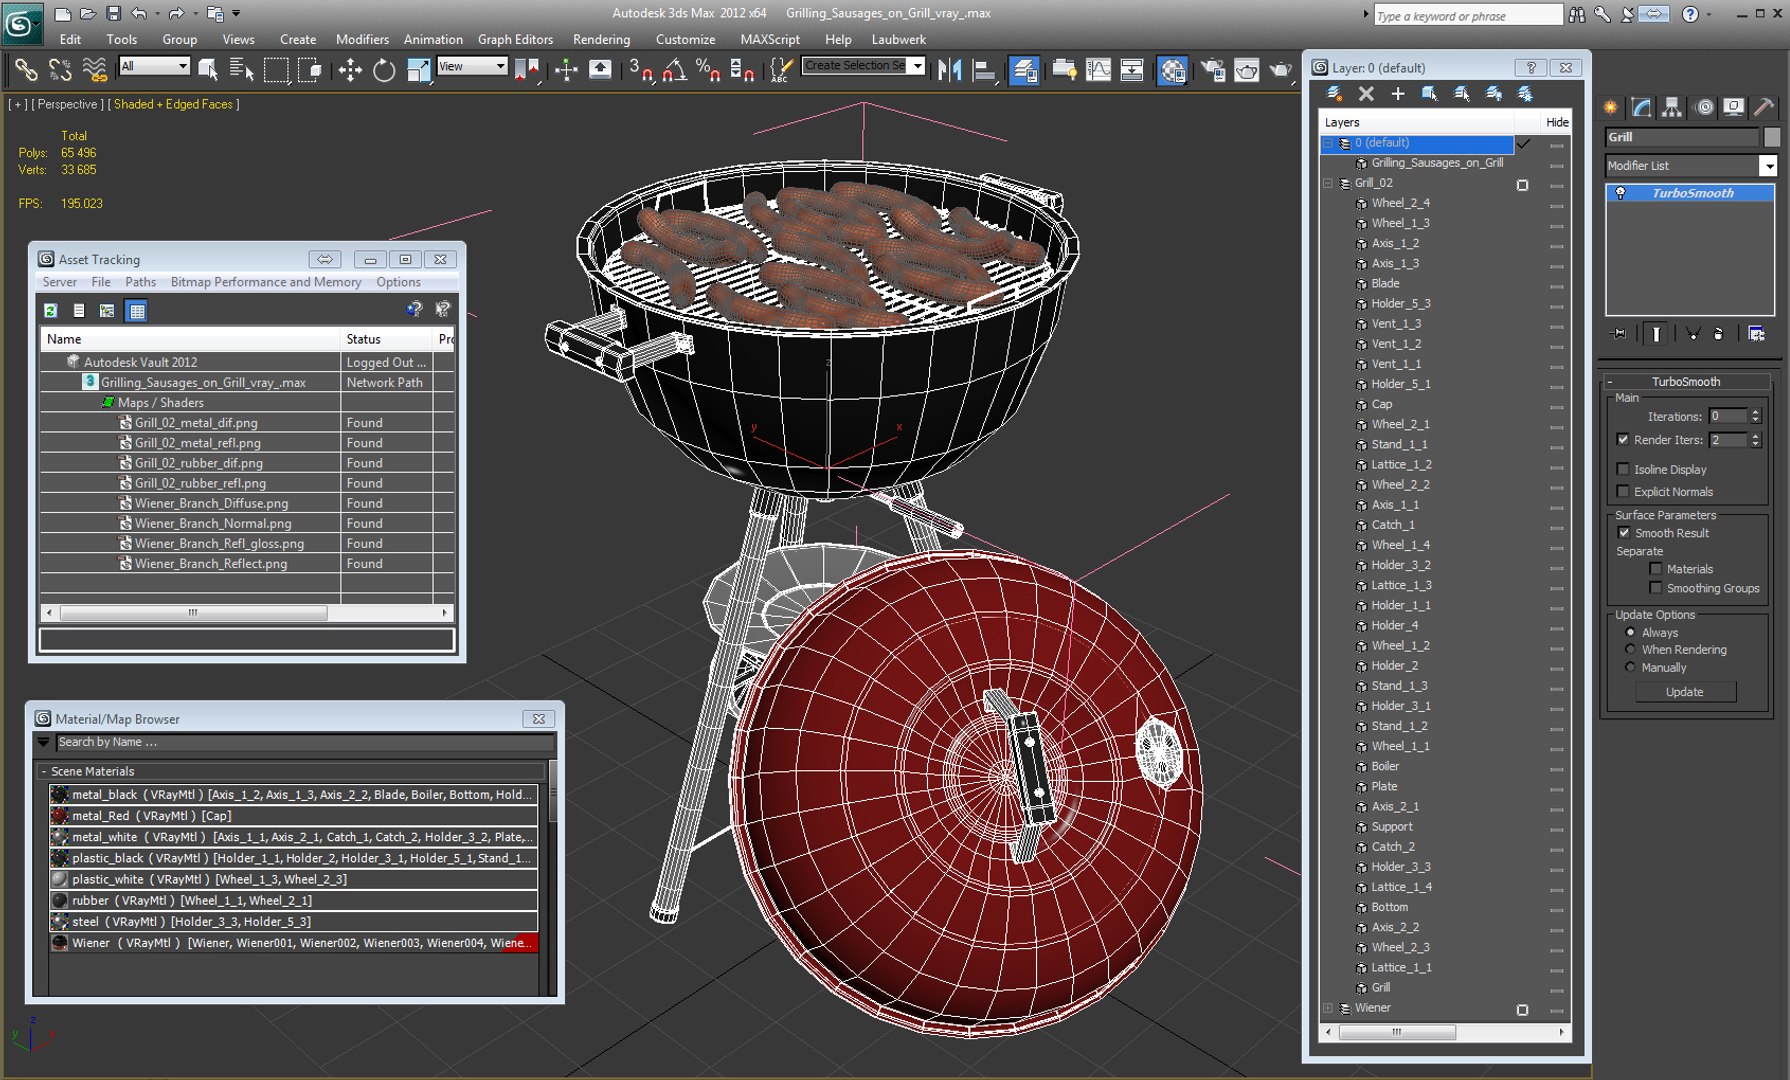This screenshot has width=1790, height=1080.
Task: Open the Create Selection Set dropdown
Action: [x=917, y=66]
